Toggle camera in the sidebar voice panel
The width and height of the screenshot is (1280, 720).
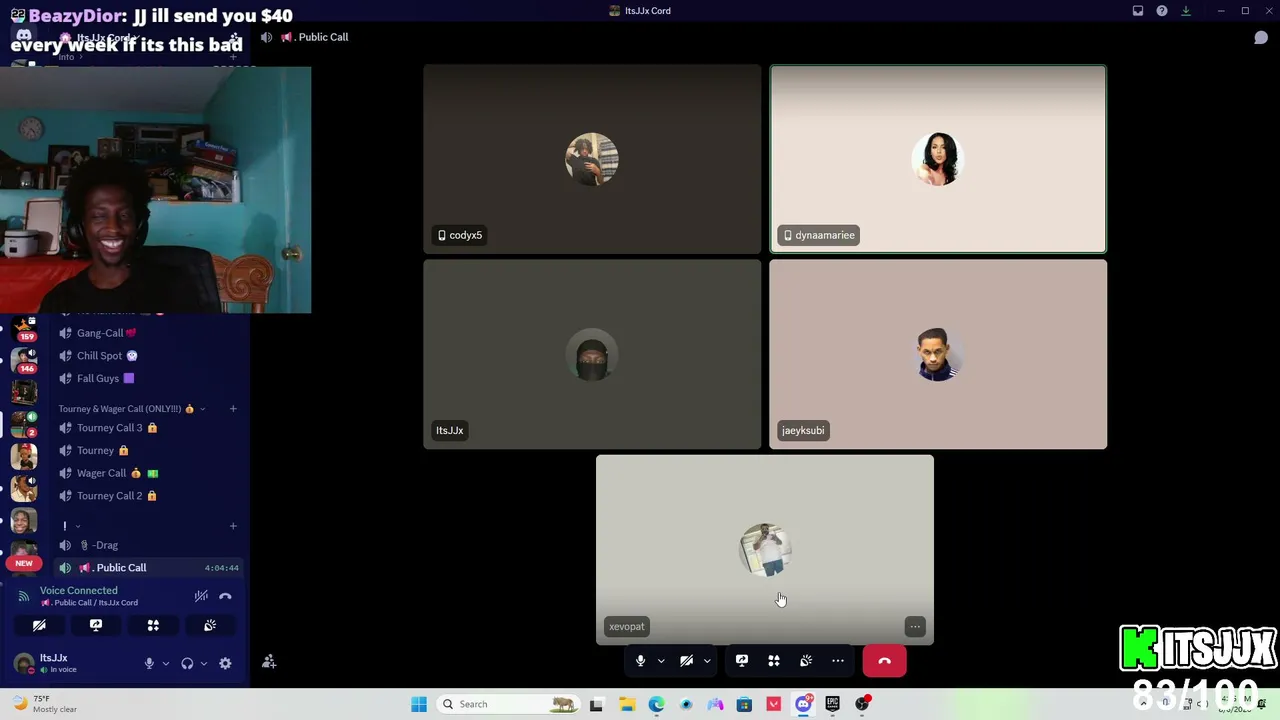(39, 625)
